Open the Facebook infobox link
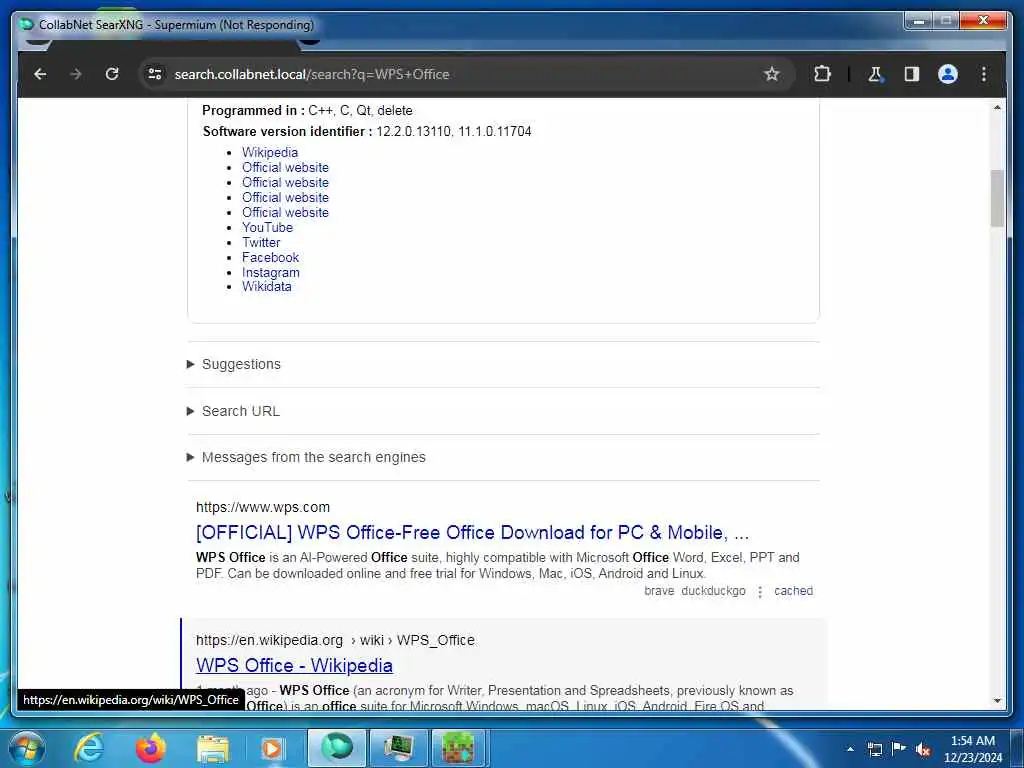The height and width of the screenshot is (768, 1024). click(270, 257)
